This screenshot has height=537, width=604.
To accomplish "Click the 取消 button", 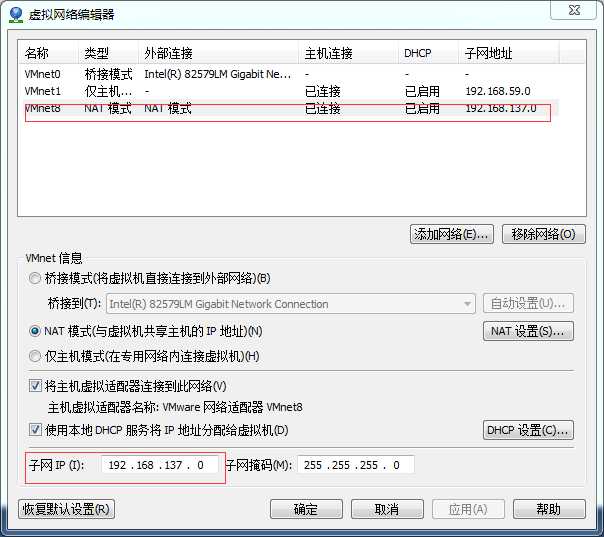I will [x=387, y=509].
